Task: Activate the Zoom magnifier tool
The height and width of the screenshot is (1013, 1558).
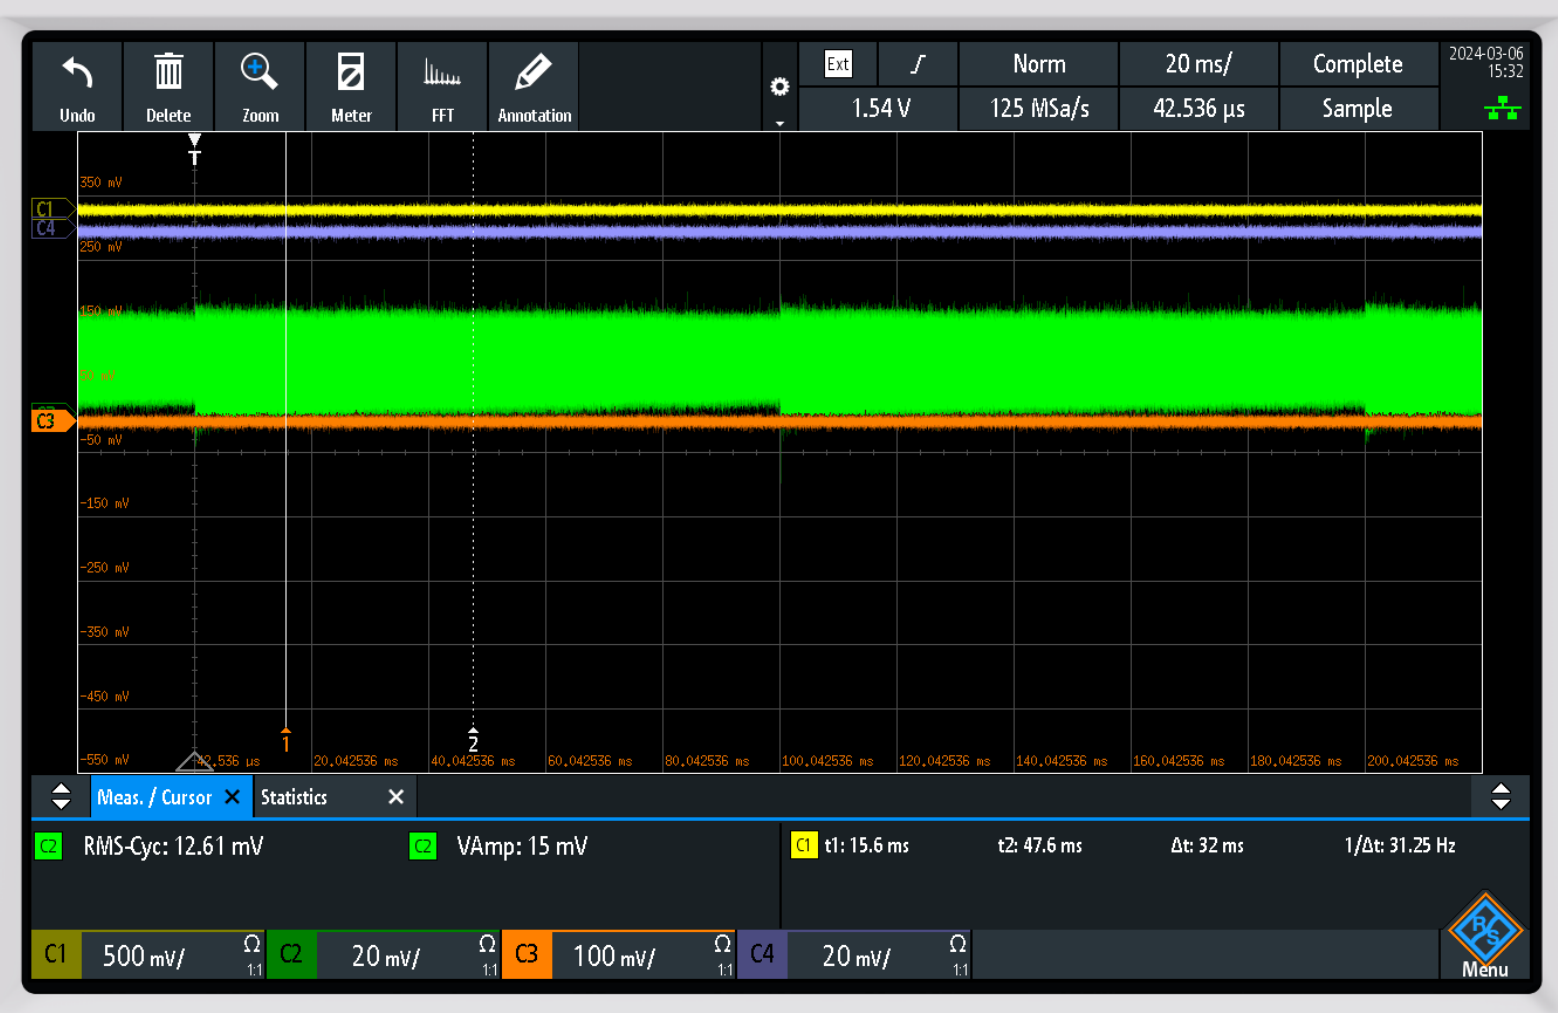Action: (x=259, y=74)
